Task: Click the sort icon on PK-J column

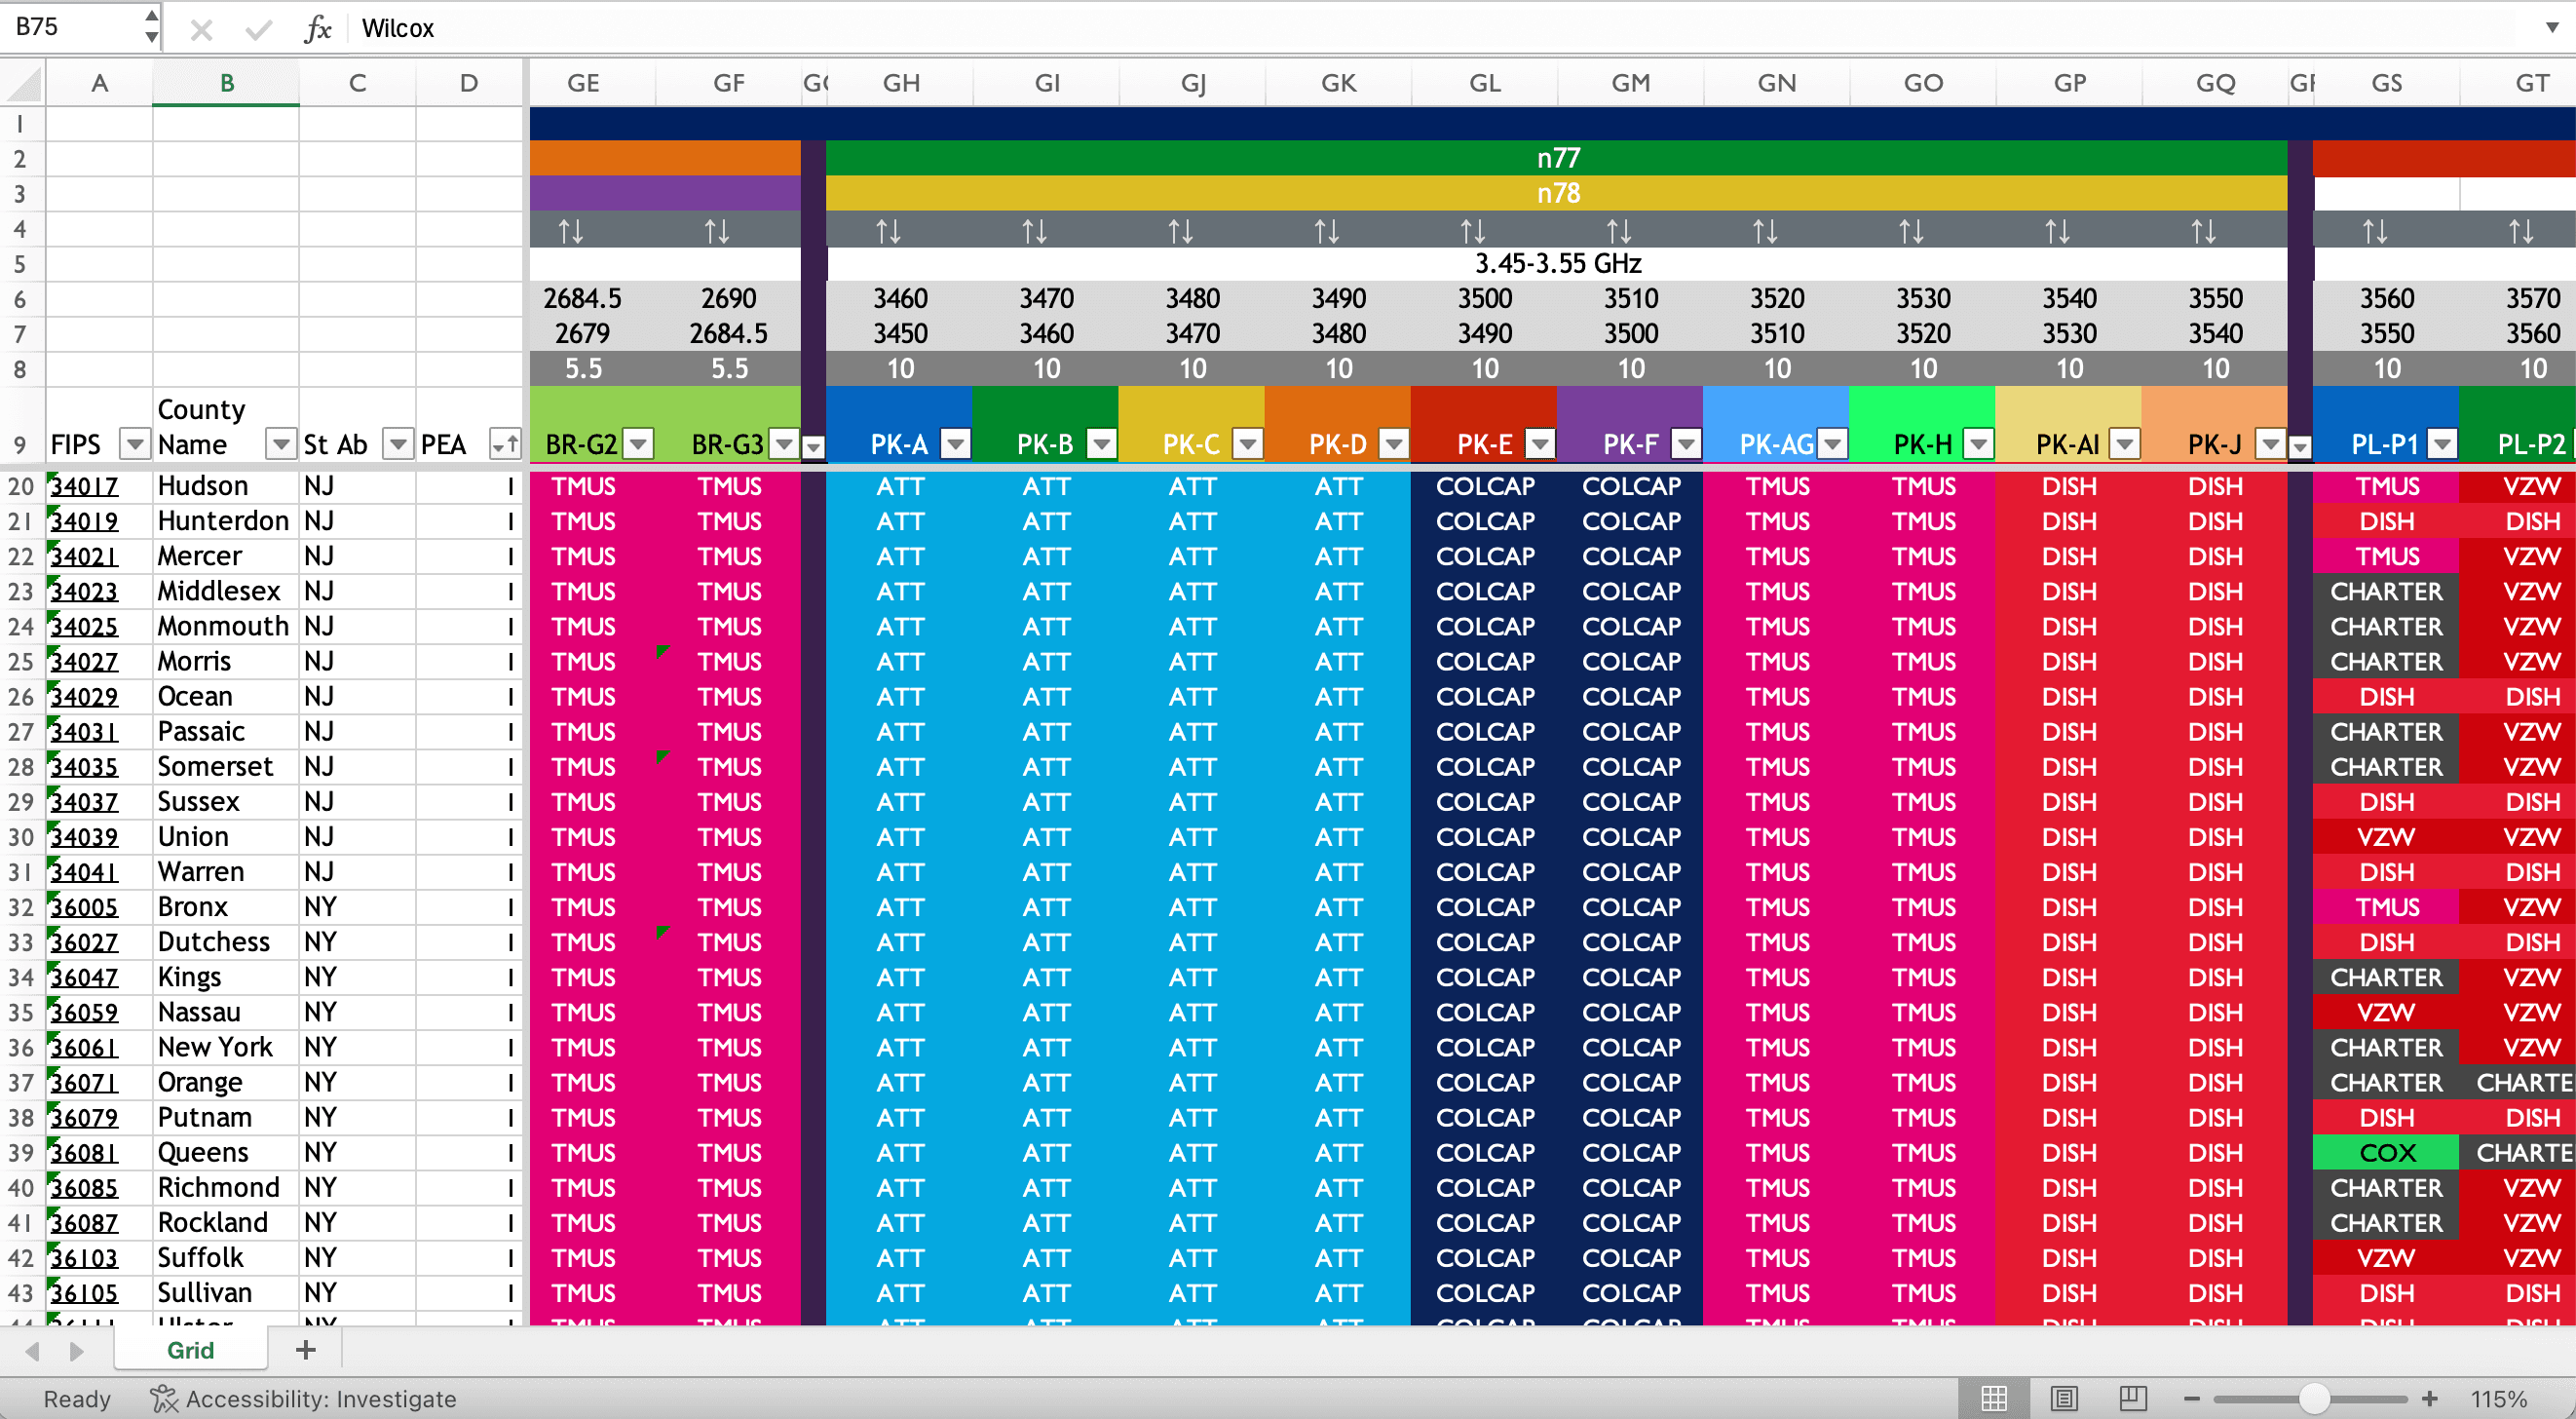Action: (x=2265, y=442)
